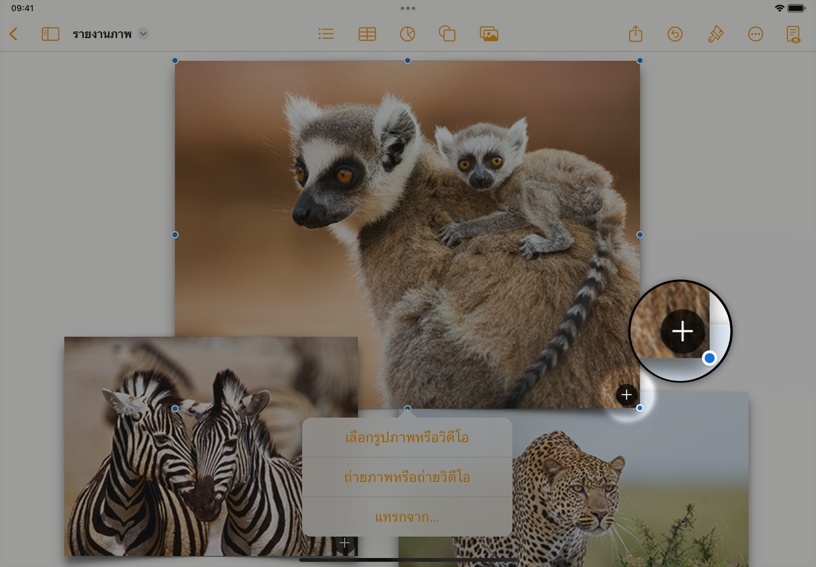Insert a table from the toolbar
This screenshot has width=816, height=567.
click(x=367, y=34)
